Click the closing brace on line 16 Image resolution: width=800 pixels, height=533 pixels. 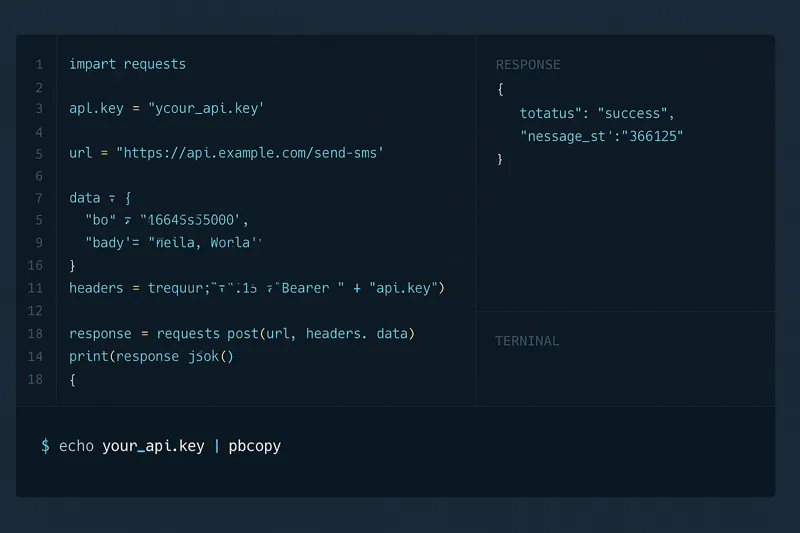72,265
